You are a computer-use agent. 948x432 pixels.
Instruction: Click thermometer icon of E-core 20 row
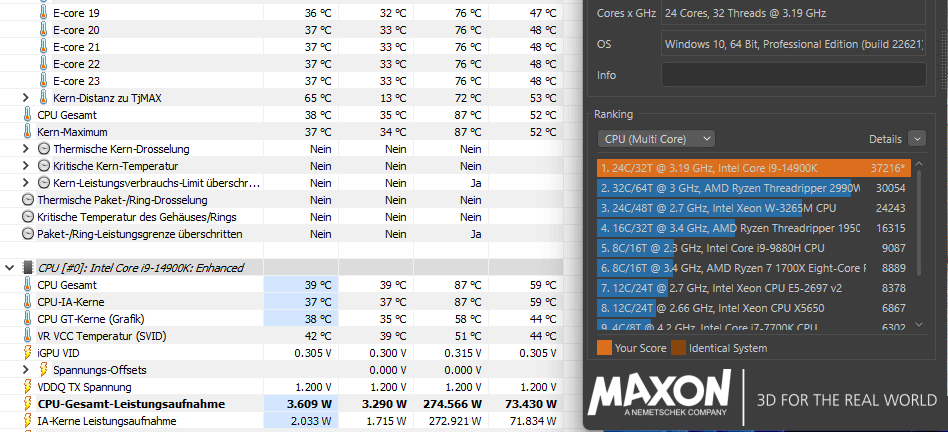(43, 30)
